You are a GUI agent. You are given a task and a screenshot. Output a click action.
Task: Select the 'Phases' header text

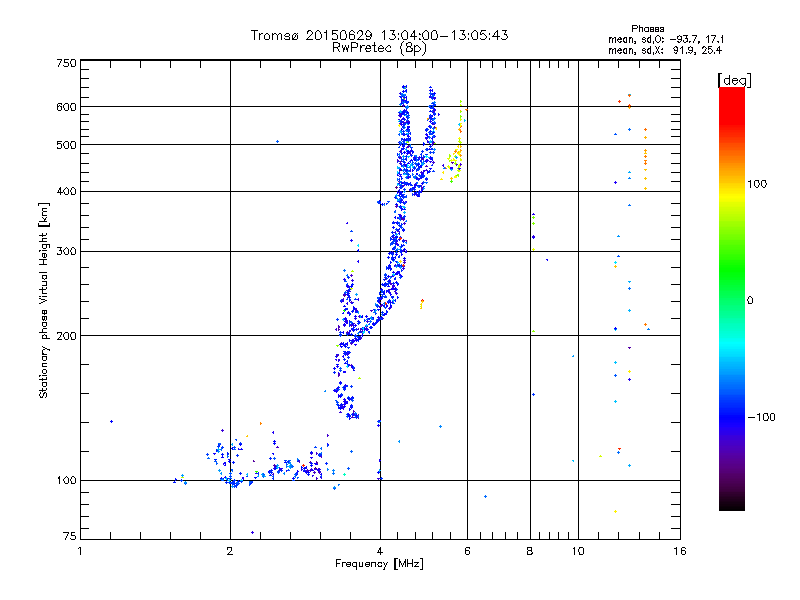click(647, 29)
